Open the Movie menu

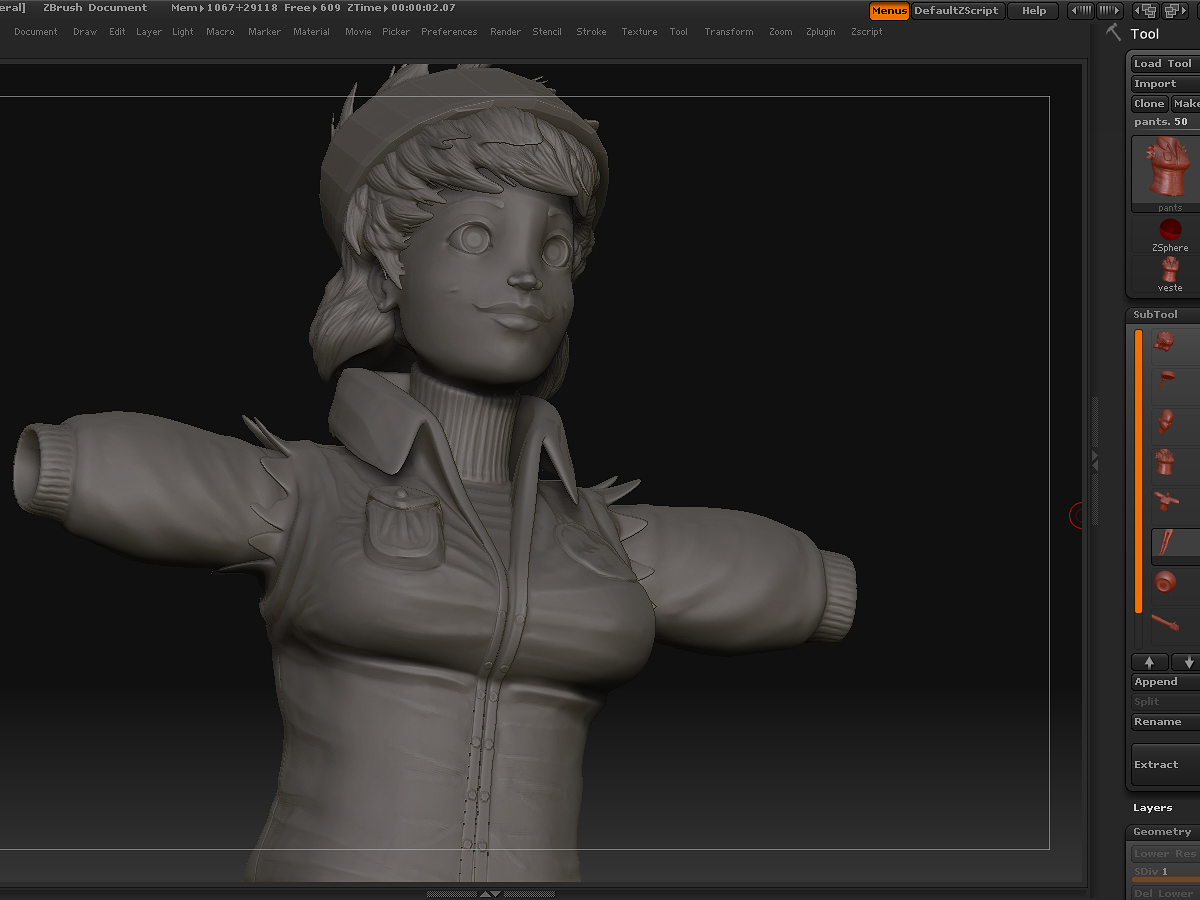[358, 32]
